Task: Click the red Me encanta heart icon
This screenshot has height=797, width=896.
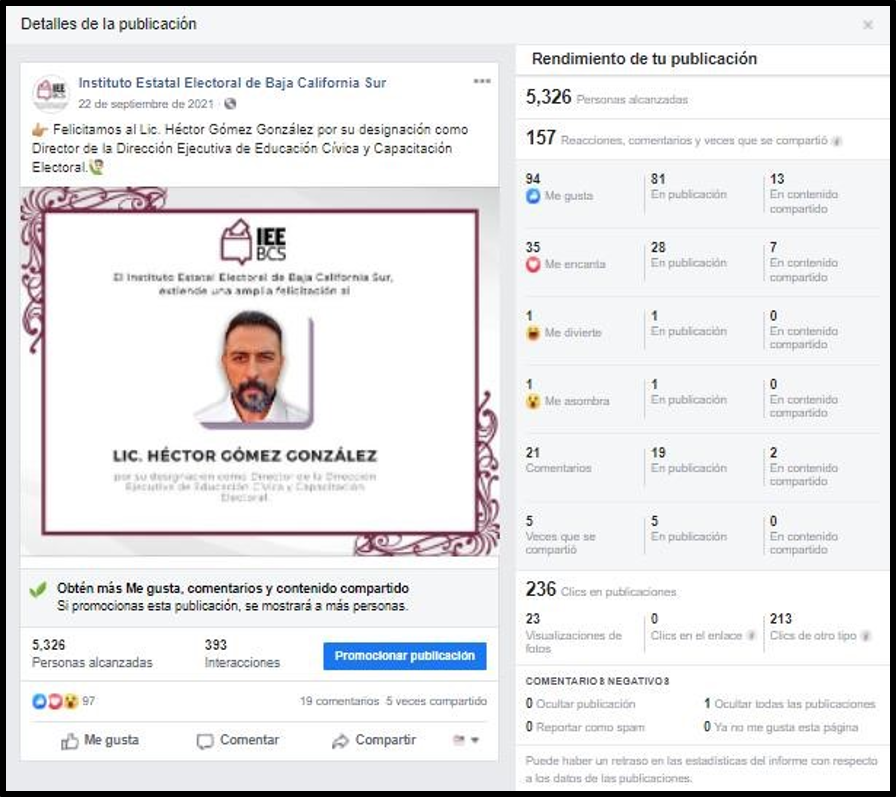Action: click(533, 265)
